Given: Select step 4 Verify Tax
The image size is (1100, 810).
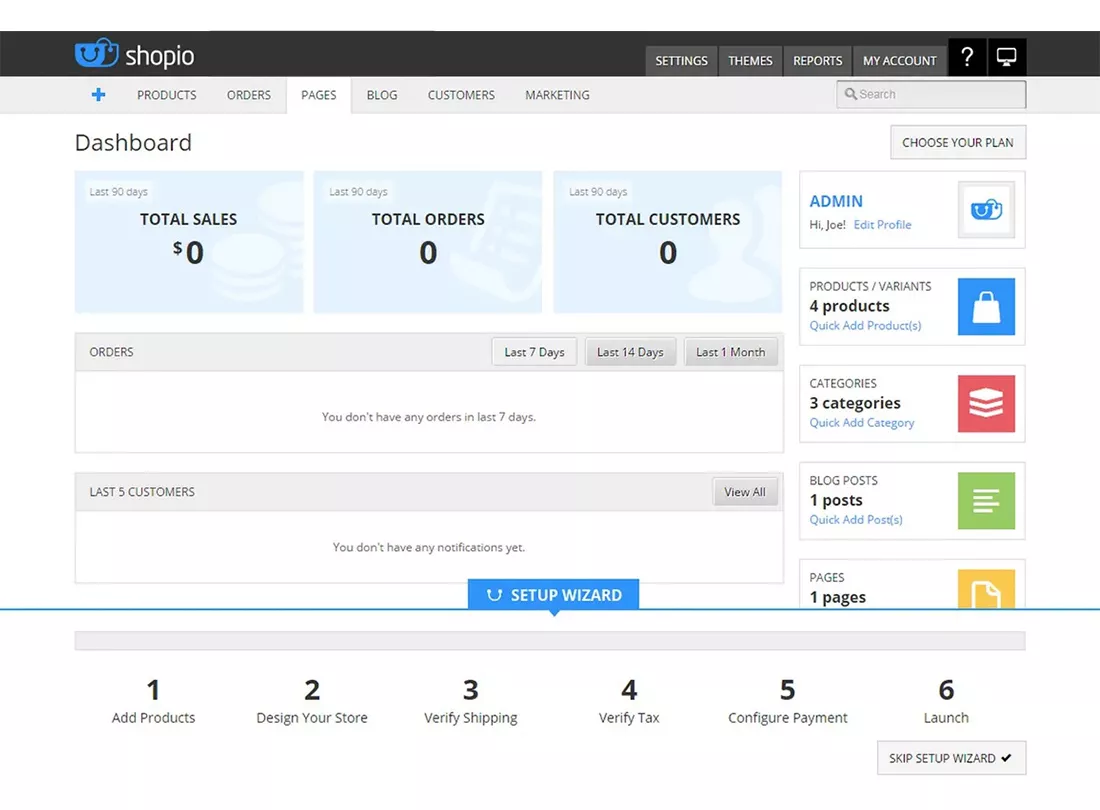Looking at the screenshot, I should (x=629, y=701).
